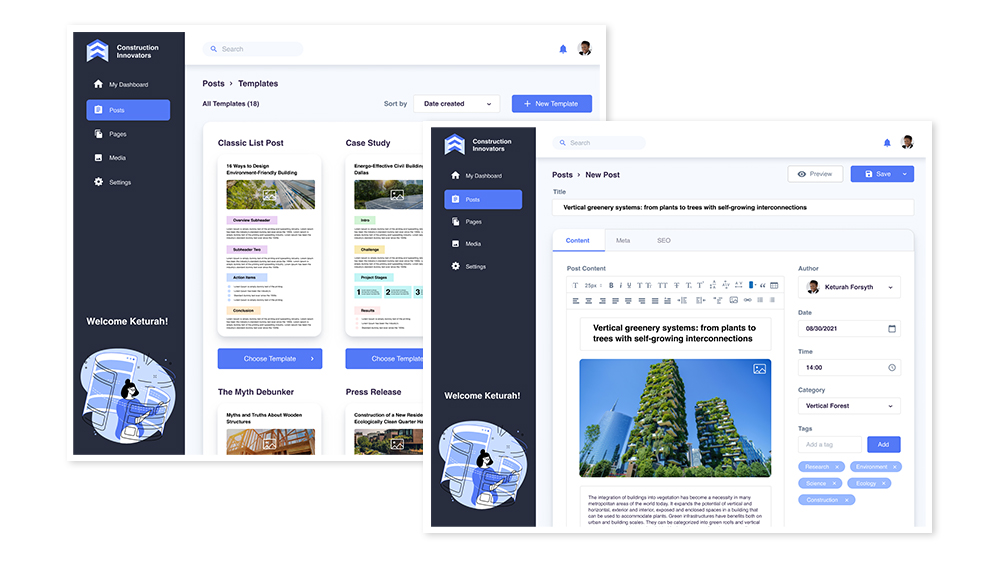Viewport: 1000px width, 563px height.
Task: Switch to the SEO tab
Action: click(x=664, y=241)
